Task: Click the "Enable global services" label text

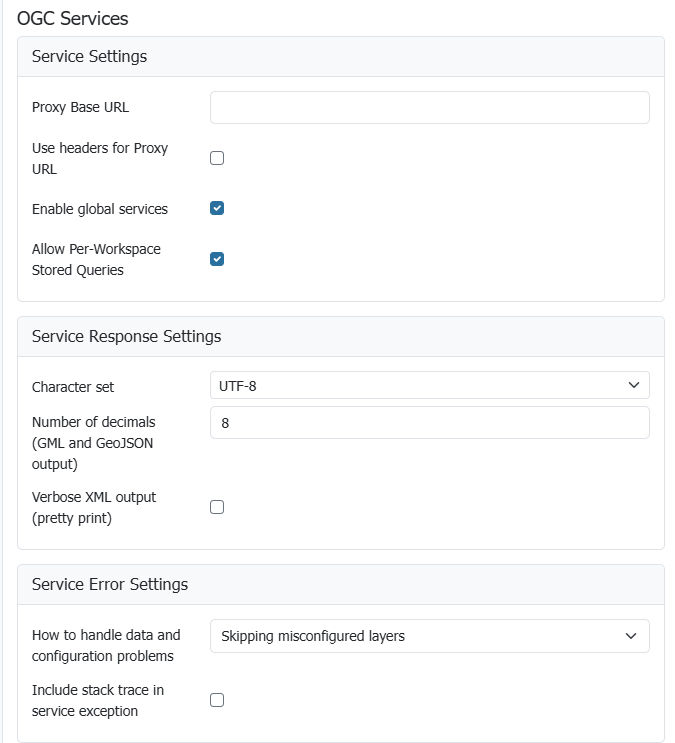Action: [x=100, y=209]
